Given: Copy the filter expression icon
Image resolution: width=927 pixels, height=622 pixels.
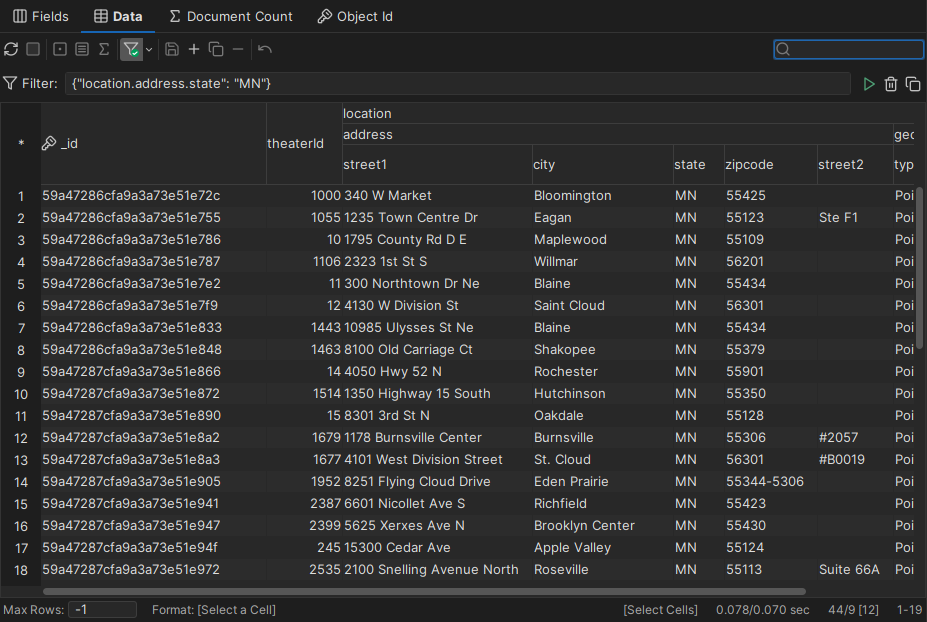Looking at the screenshot, I should click(x=913, y=84).
